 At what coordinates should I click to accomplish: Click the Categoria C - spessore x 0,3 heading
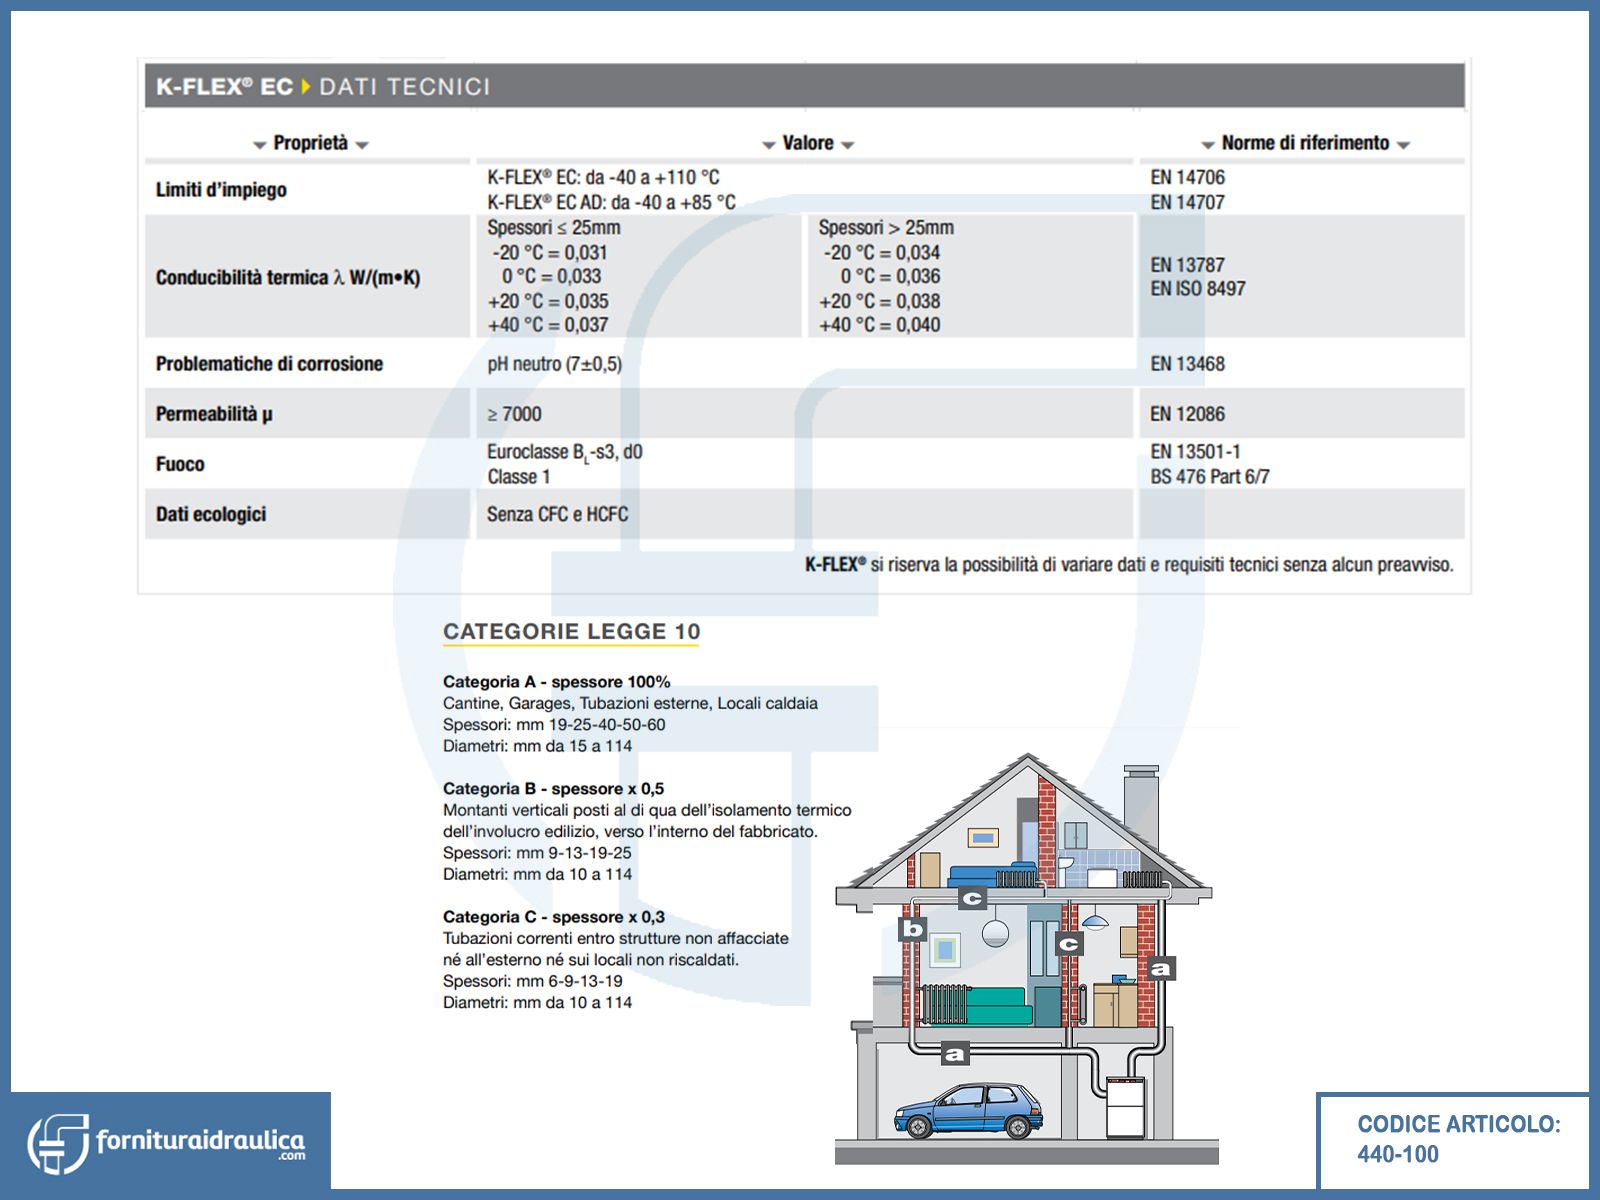point(553,917)
